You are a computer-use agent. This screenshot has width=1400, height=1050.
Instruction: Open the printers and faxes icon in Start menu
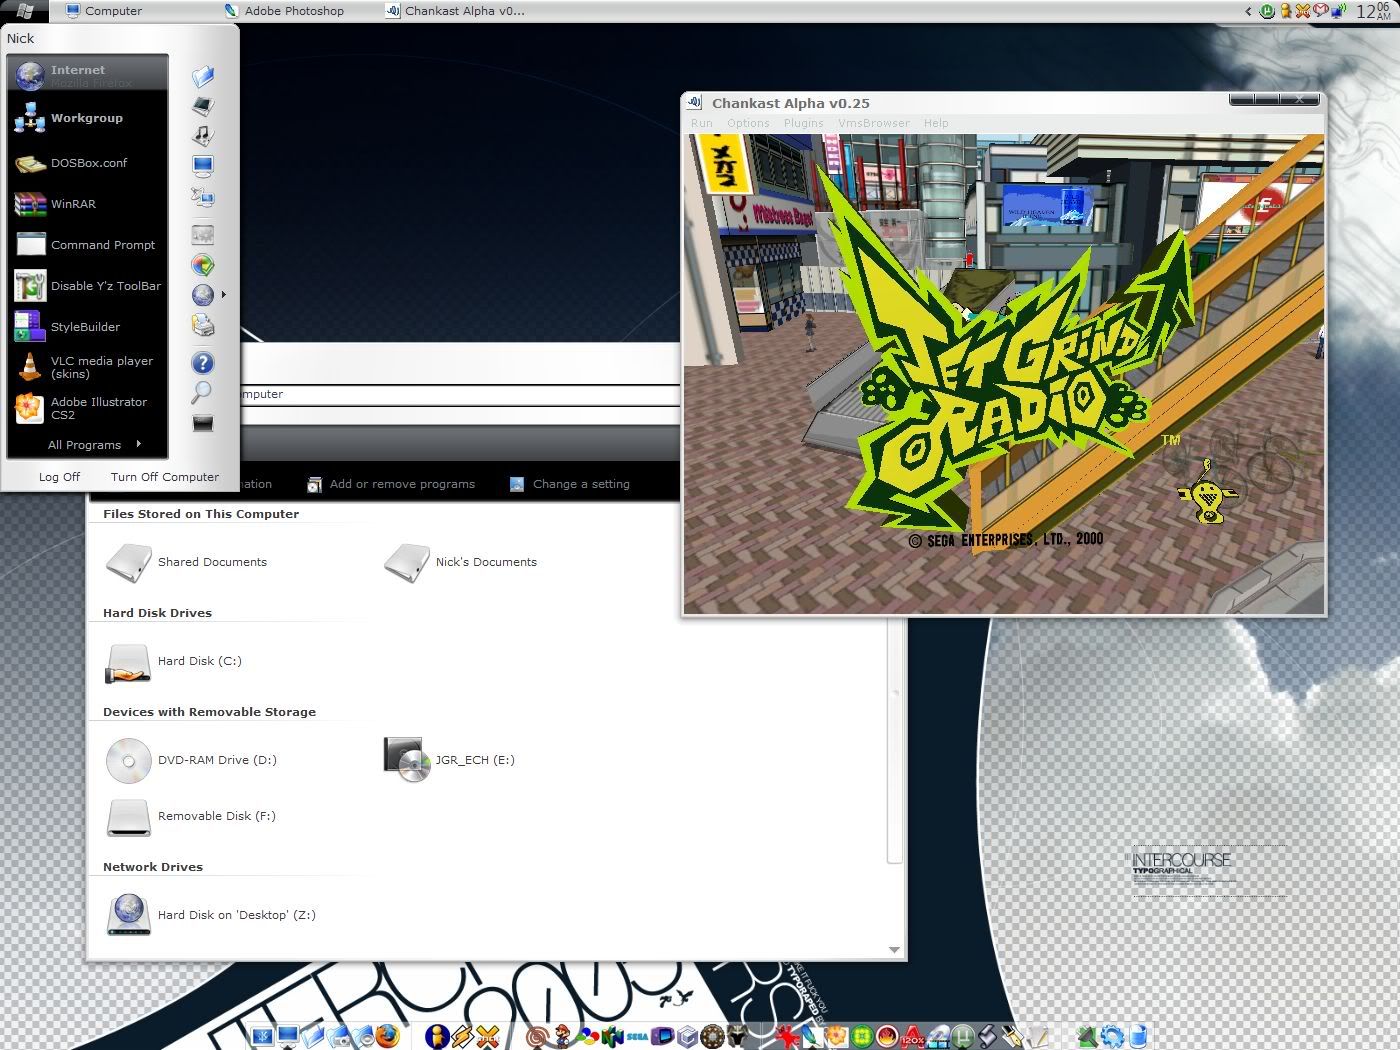coord(203,324)
